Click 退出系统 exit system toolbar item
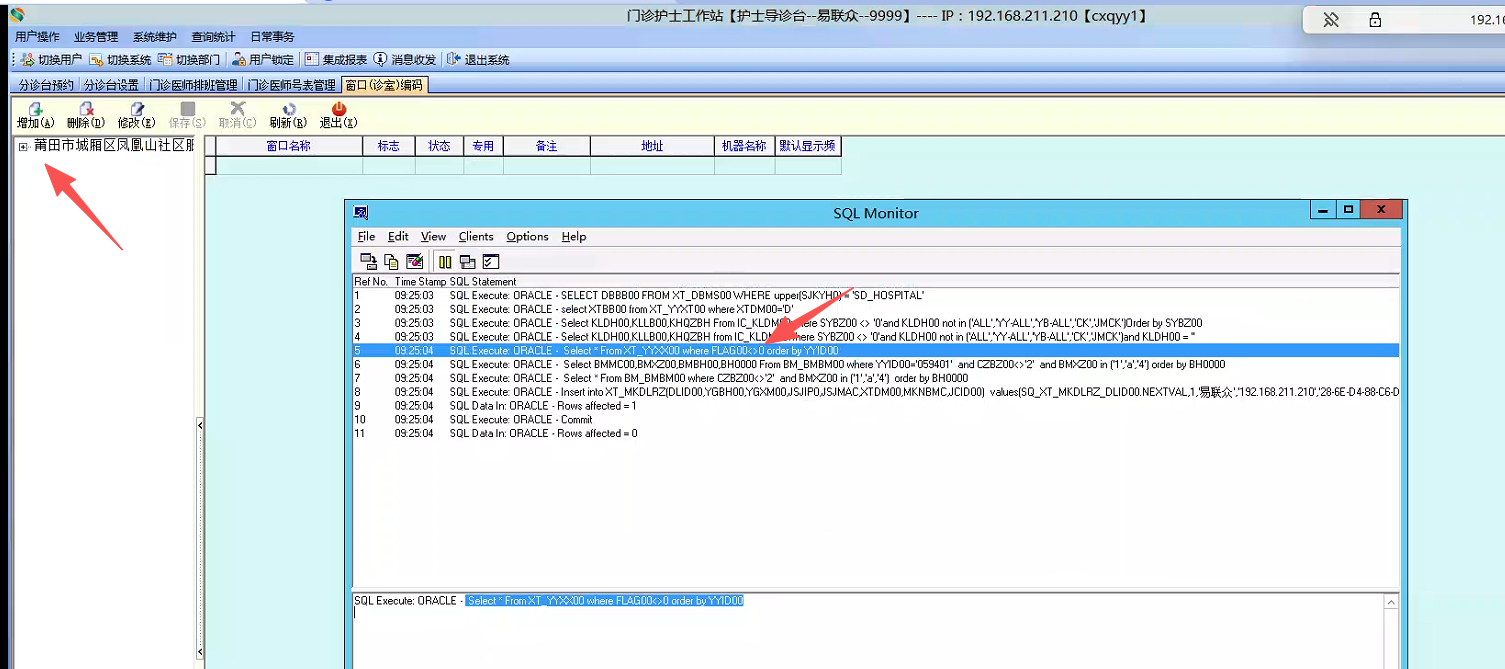This screenshot has height=669, width=1505. tap(478, 60)
